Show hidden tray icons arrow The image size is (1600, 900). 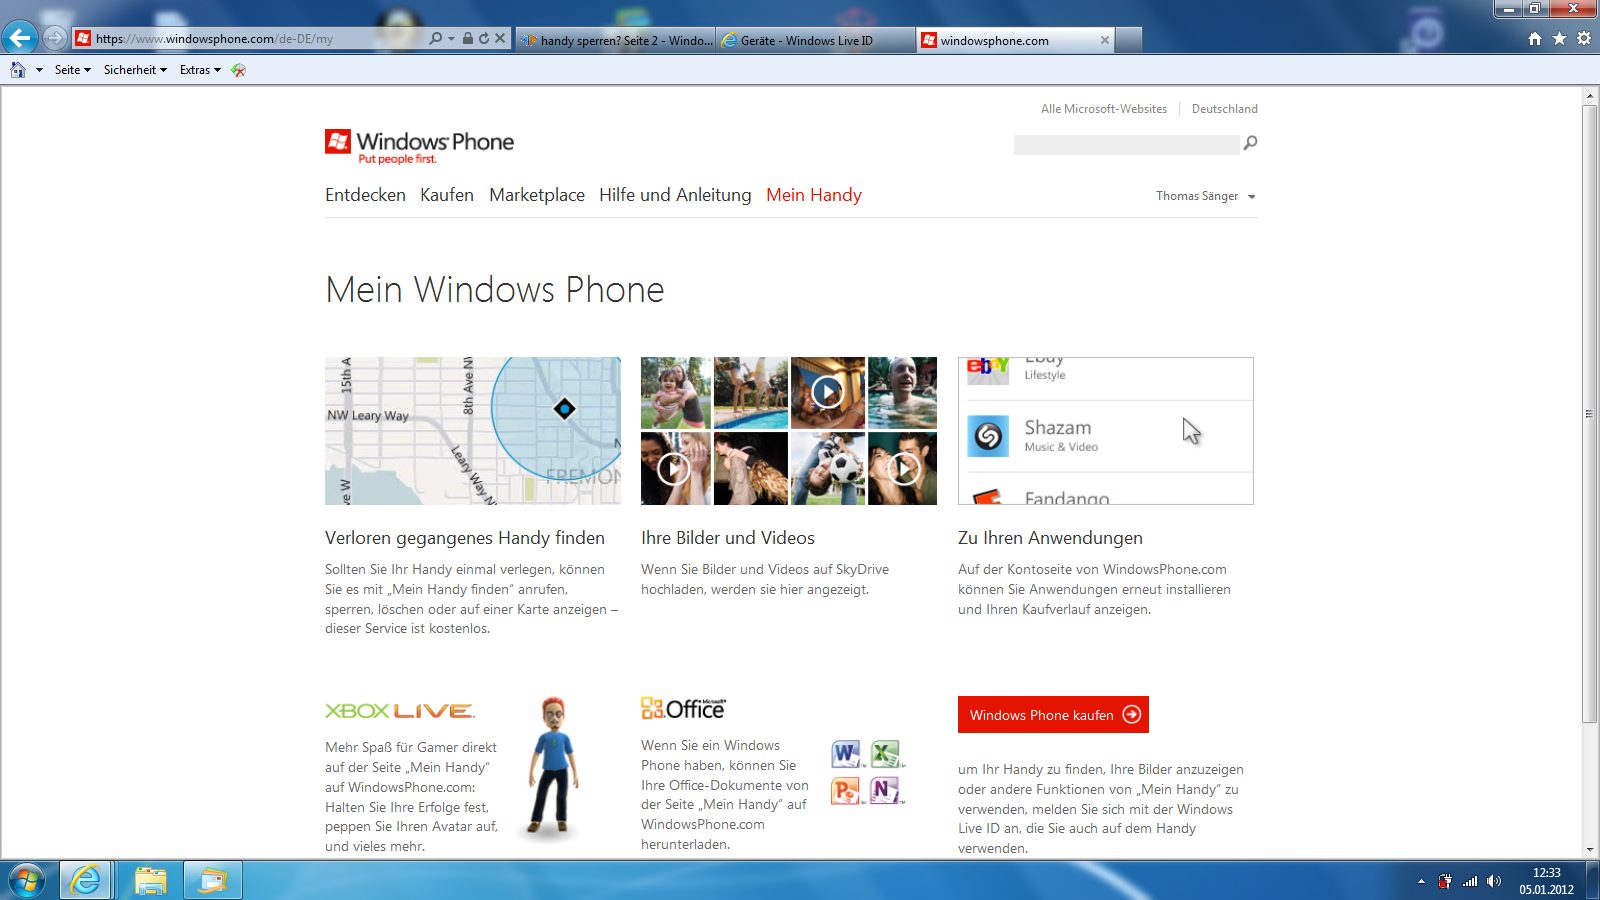[1421, 881]
